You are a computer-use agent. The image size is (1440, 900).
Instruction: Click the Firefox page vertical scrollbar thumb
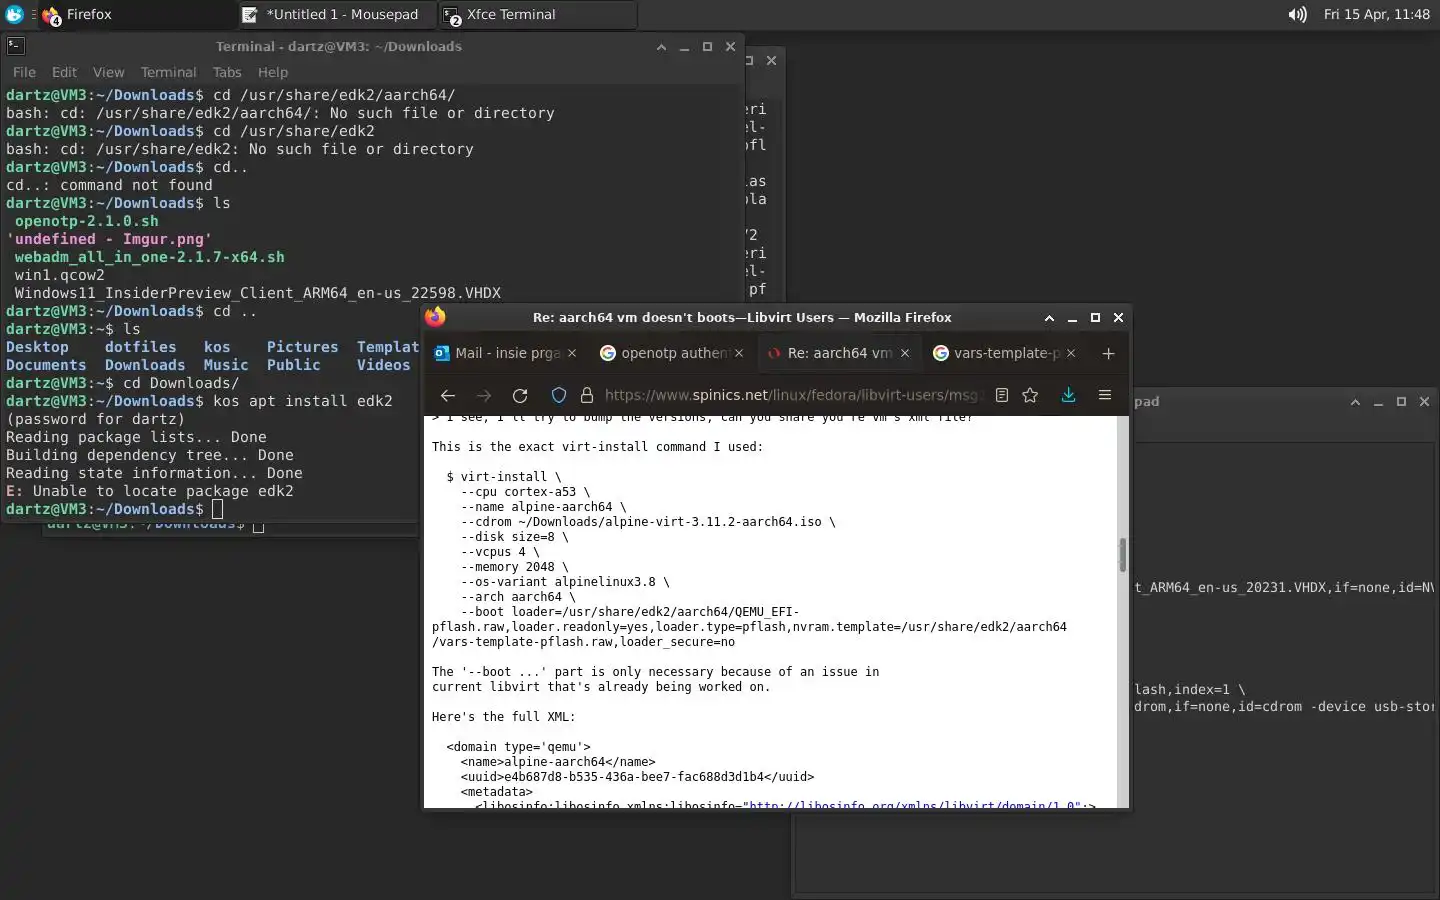click(1123, 554)
